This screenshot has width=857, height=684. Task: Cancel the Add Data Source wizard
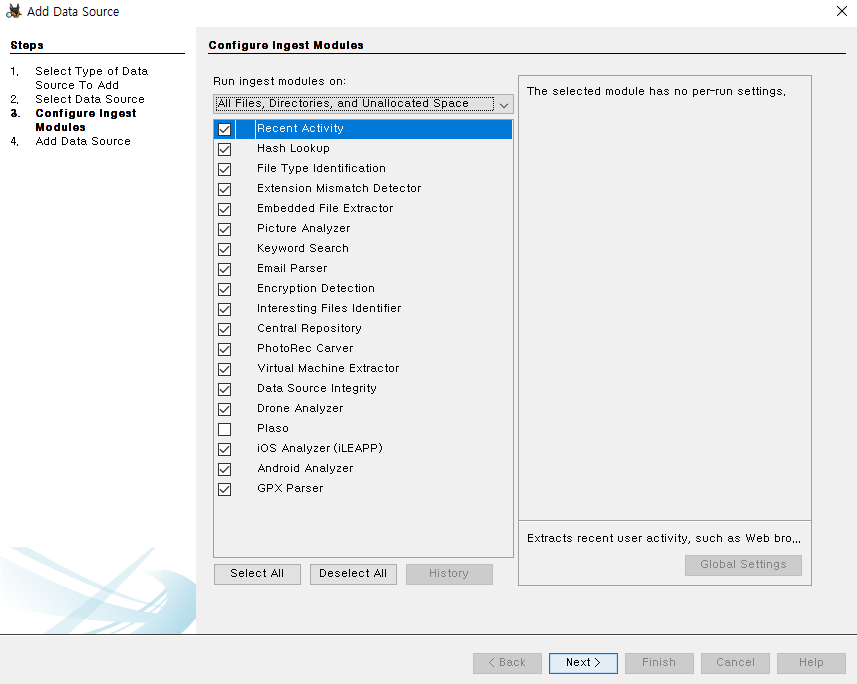[735, 663]
